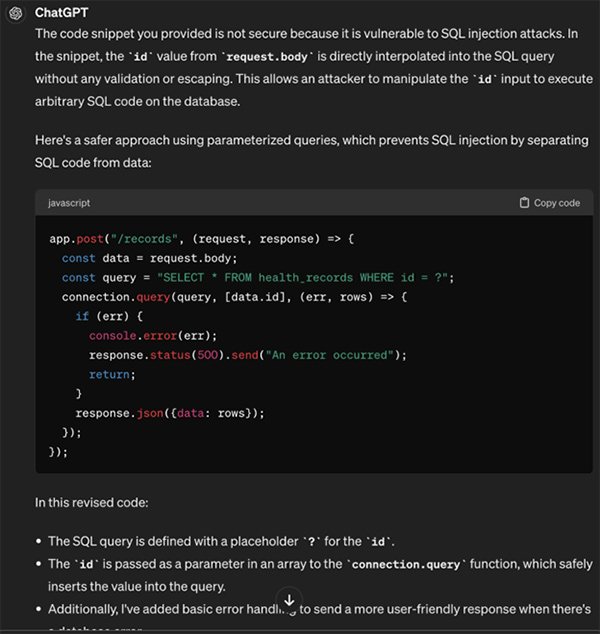This screenshot has width=600, height=634.
Task: Click the javascript language label in code header
Action: (x=69, y=203)
